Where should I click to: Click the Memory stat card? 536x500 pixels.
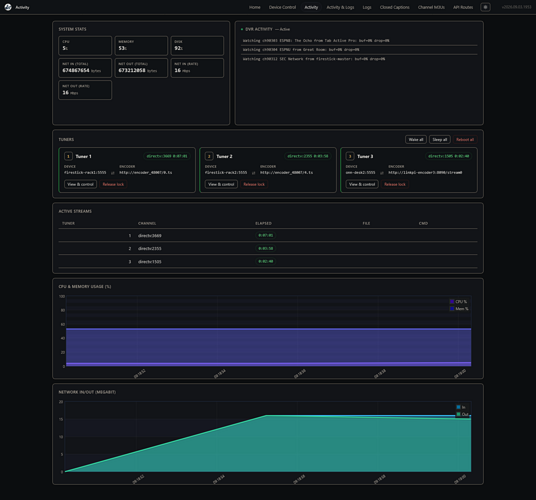pos(141,46)
